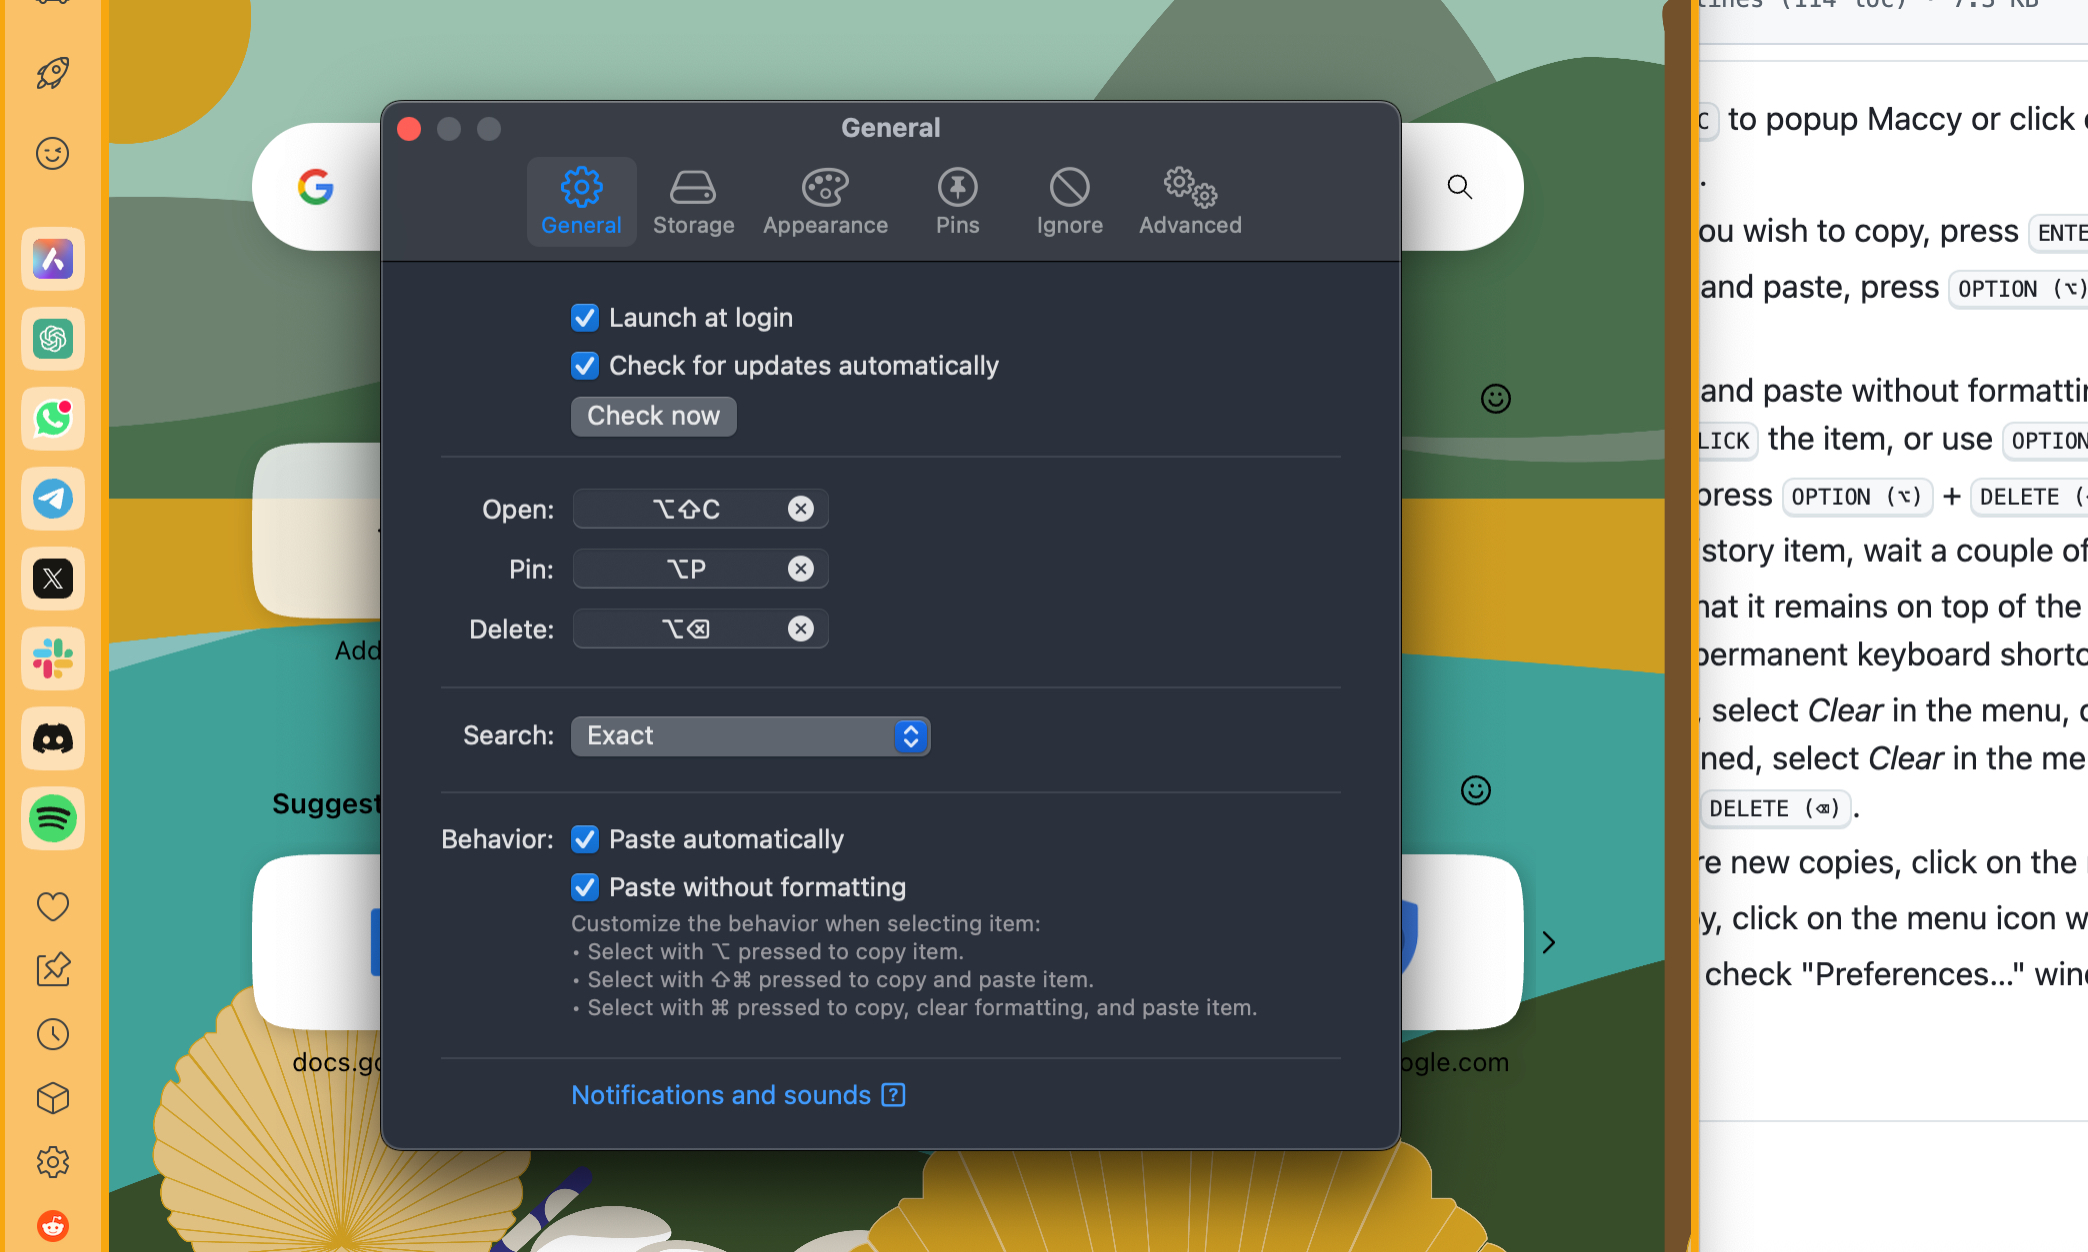Clear the Open keyboard shortcut field

(x=800, y=509)
